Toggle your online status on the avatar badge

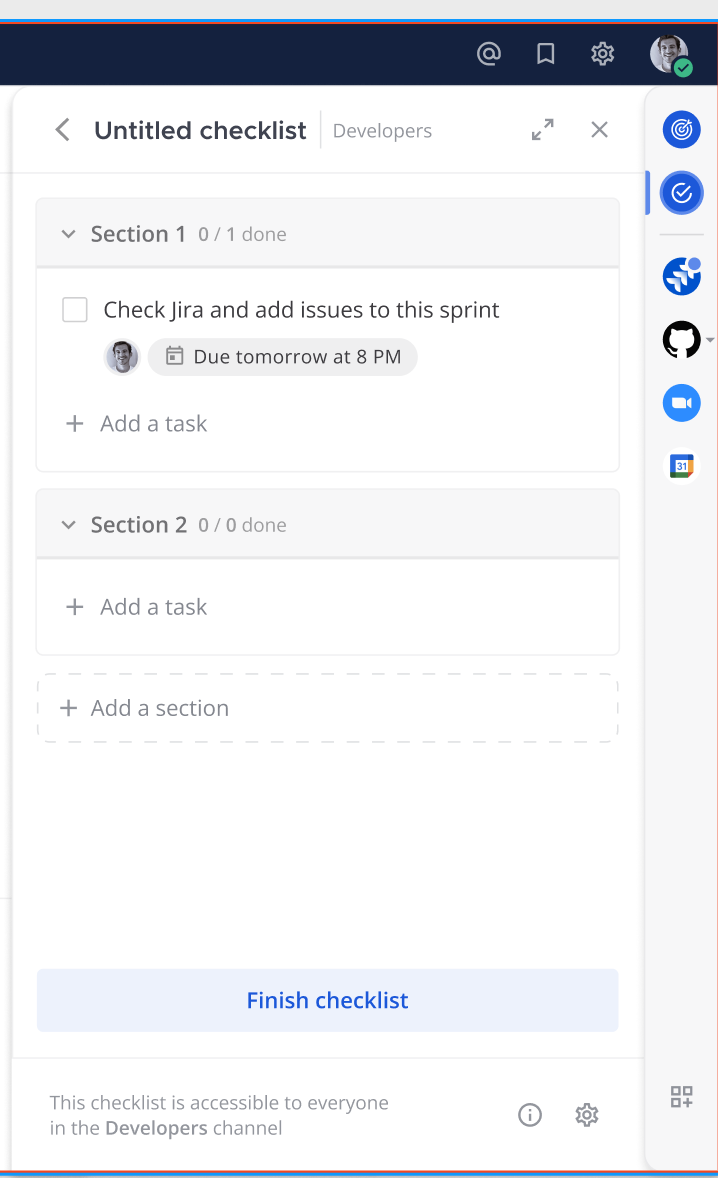coord(683,67)
